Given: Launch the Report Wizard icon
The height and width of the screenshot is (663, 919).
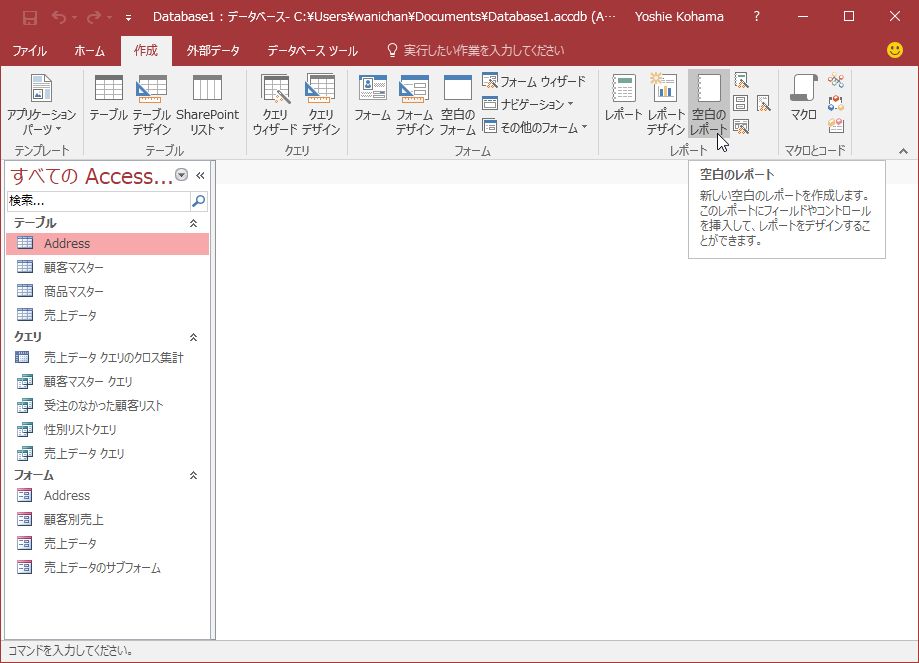Looking at the screenshot, I should [741, 80].
